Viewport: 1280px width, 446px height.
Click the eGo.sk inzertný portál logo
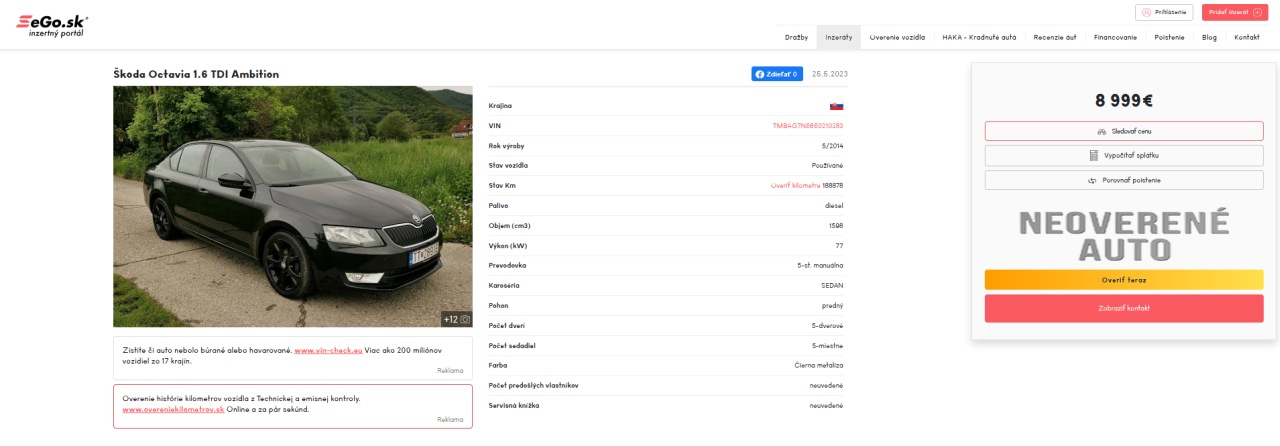pos(52,25)
